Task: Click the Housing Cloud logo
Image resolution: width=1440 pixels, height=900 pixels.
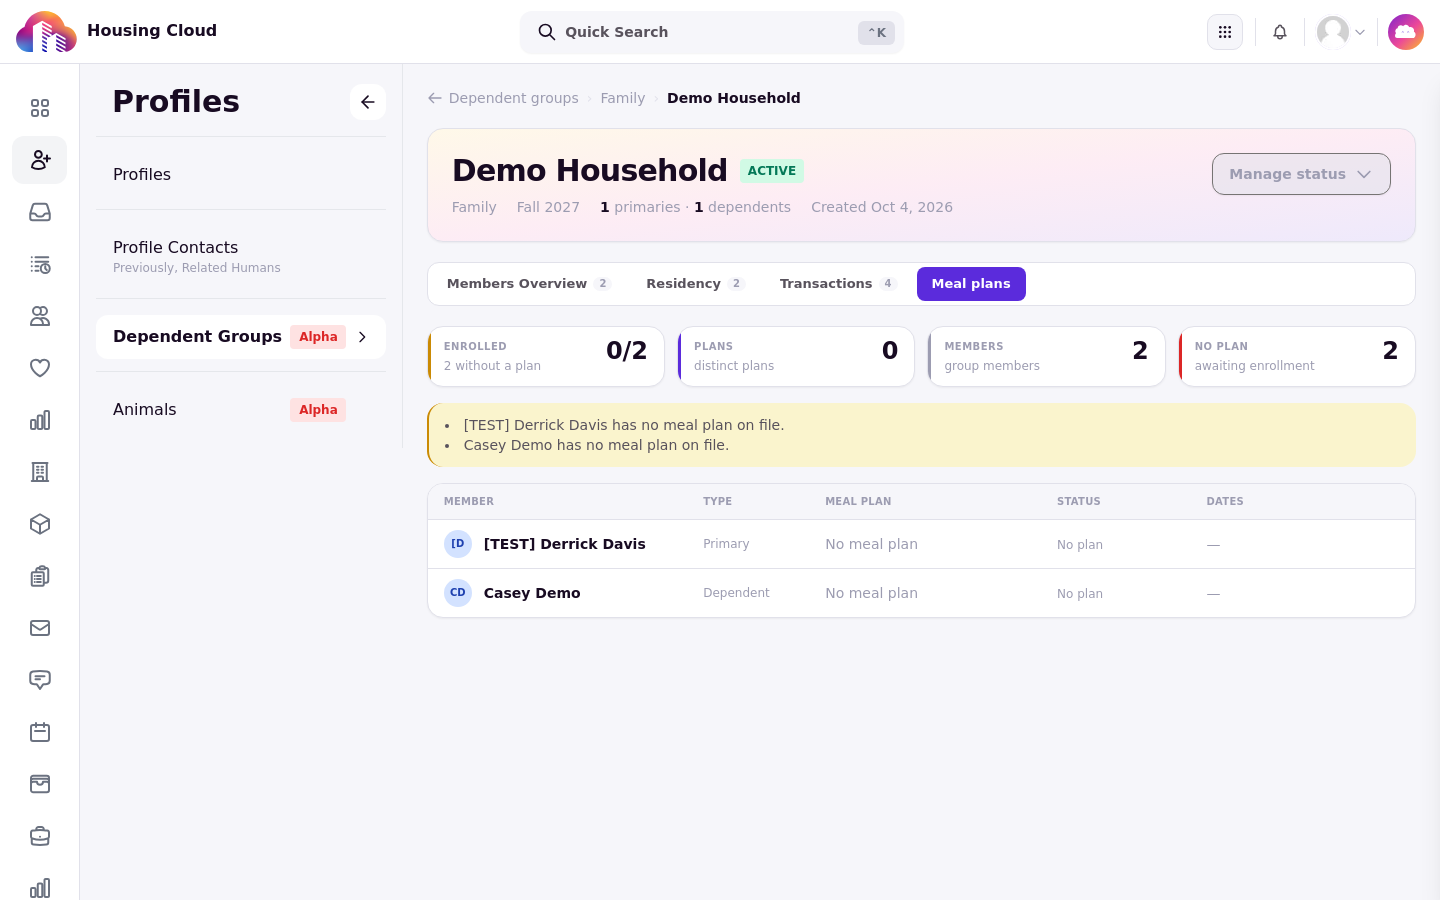Action: tap(46, 32)
